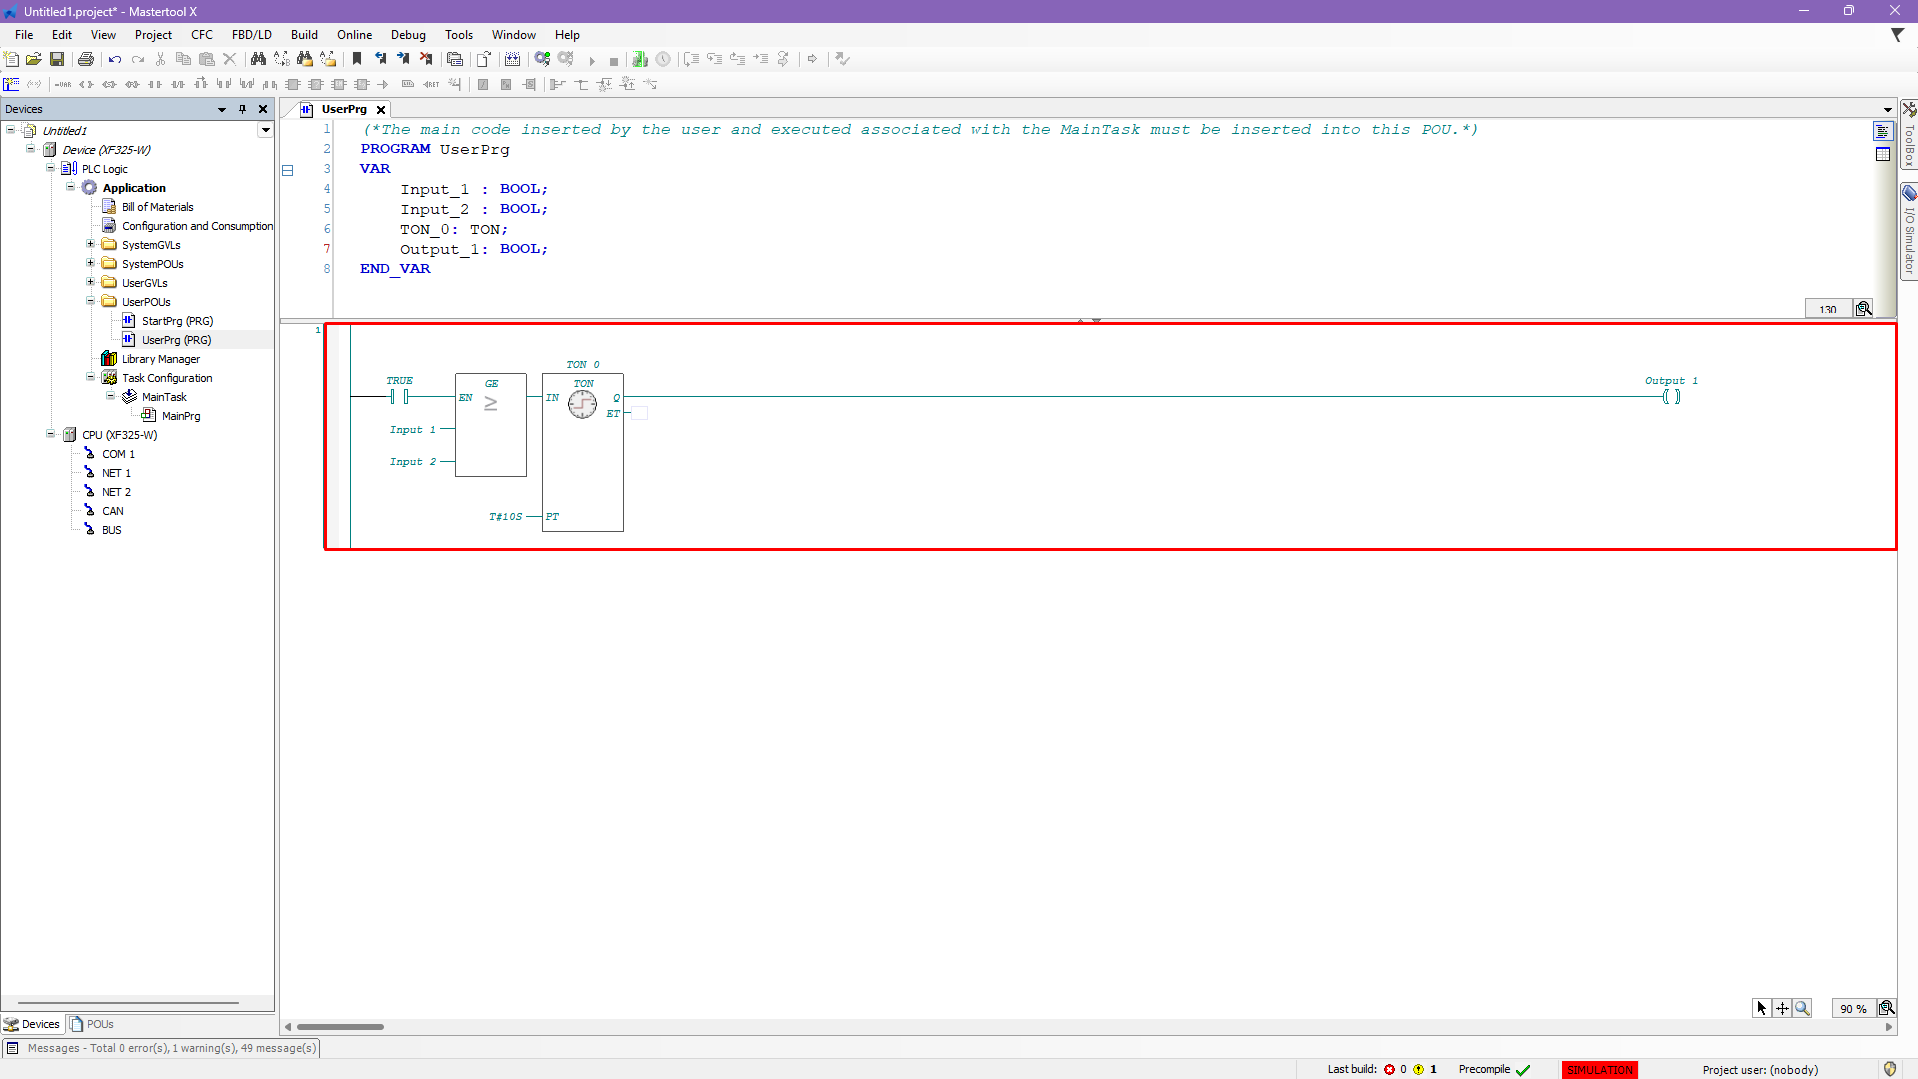Switch to the POUs tab
This screenshot has height=1079, width=1918.
tap(92, 1024)
